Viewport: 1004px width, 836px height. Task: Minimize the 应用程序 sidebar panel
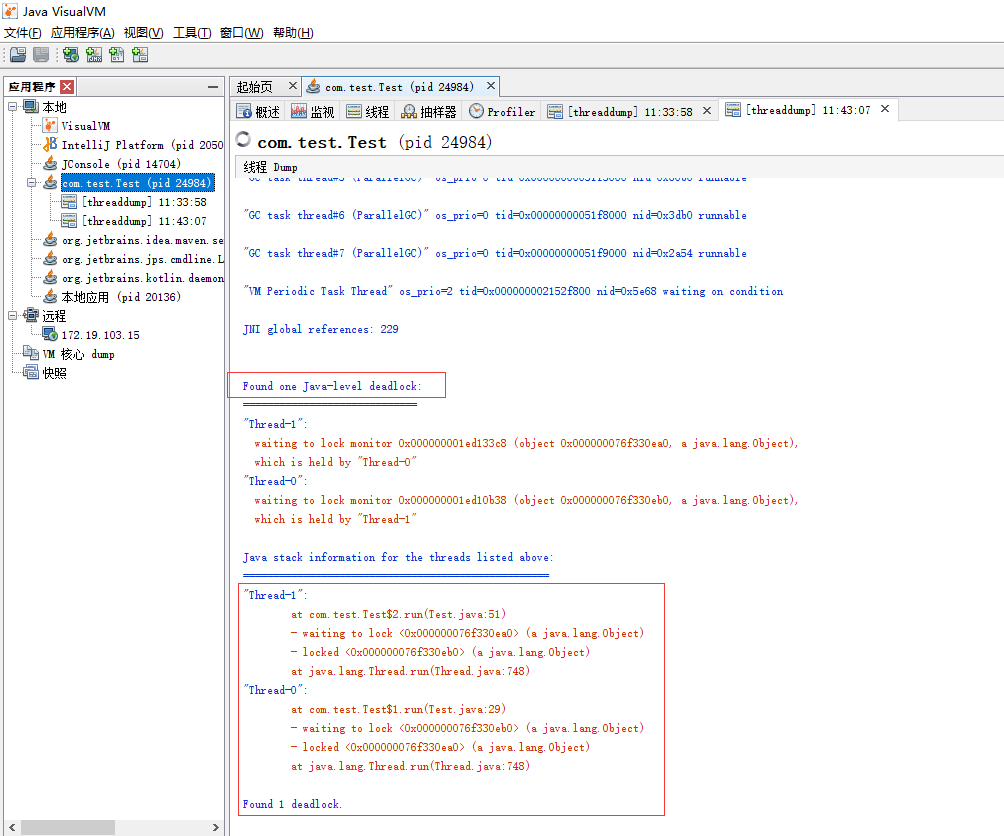[x=213, y=87]
